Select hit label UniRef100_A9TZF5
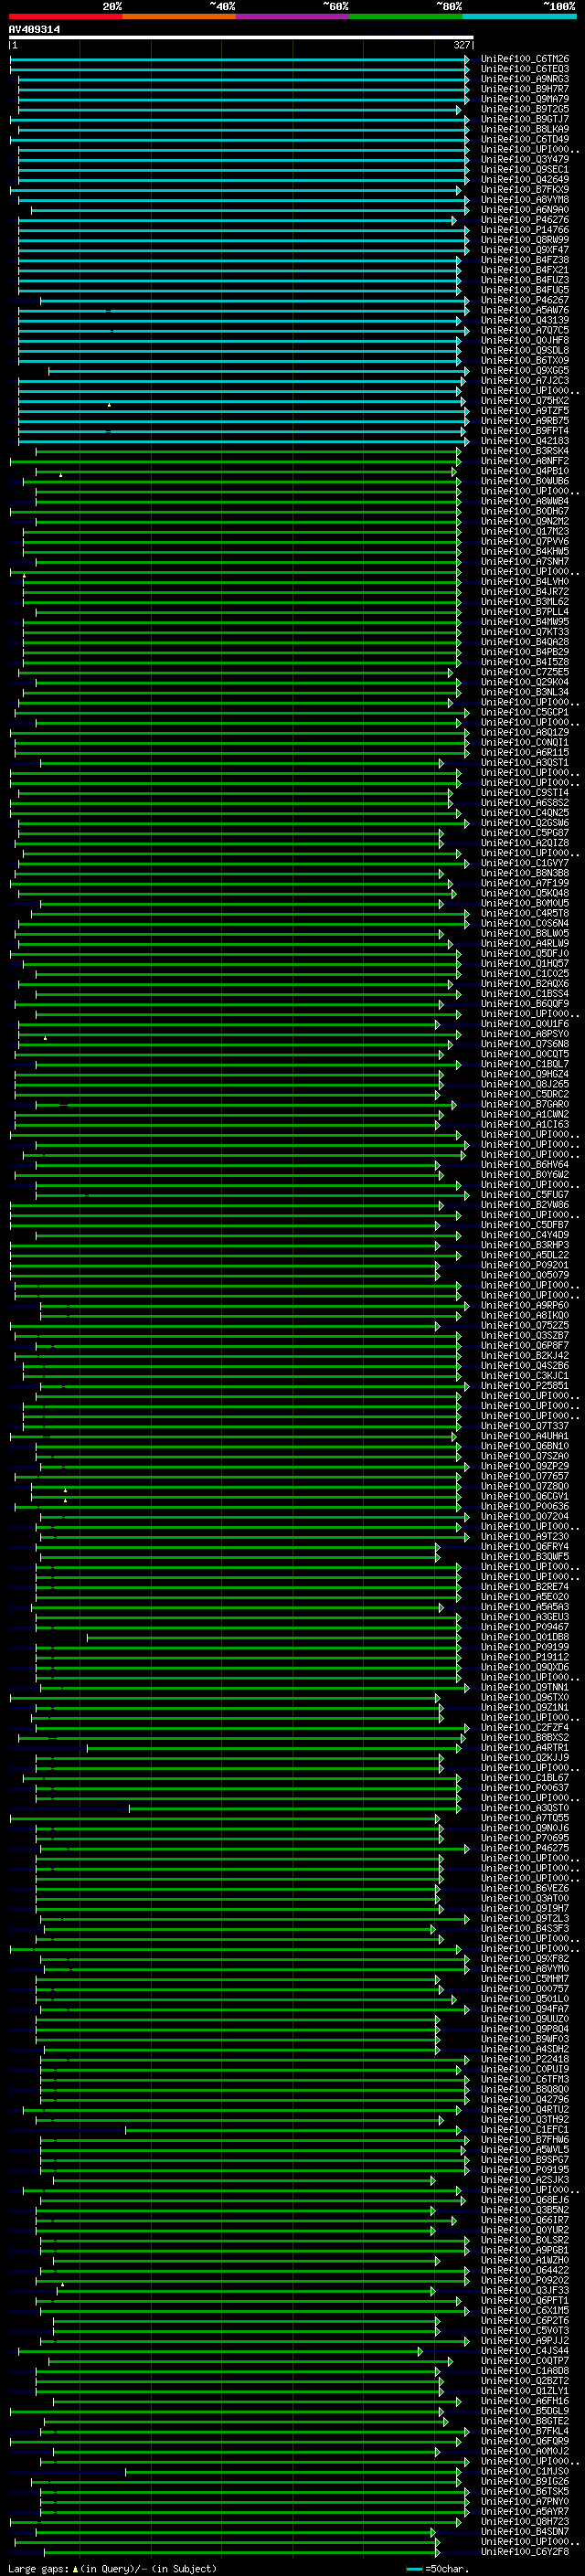Image resolution: width=585 pixels, height=2576 pixels. coord(525,411)
